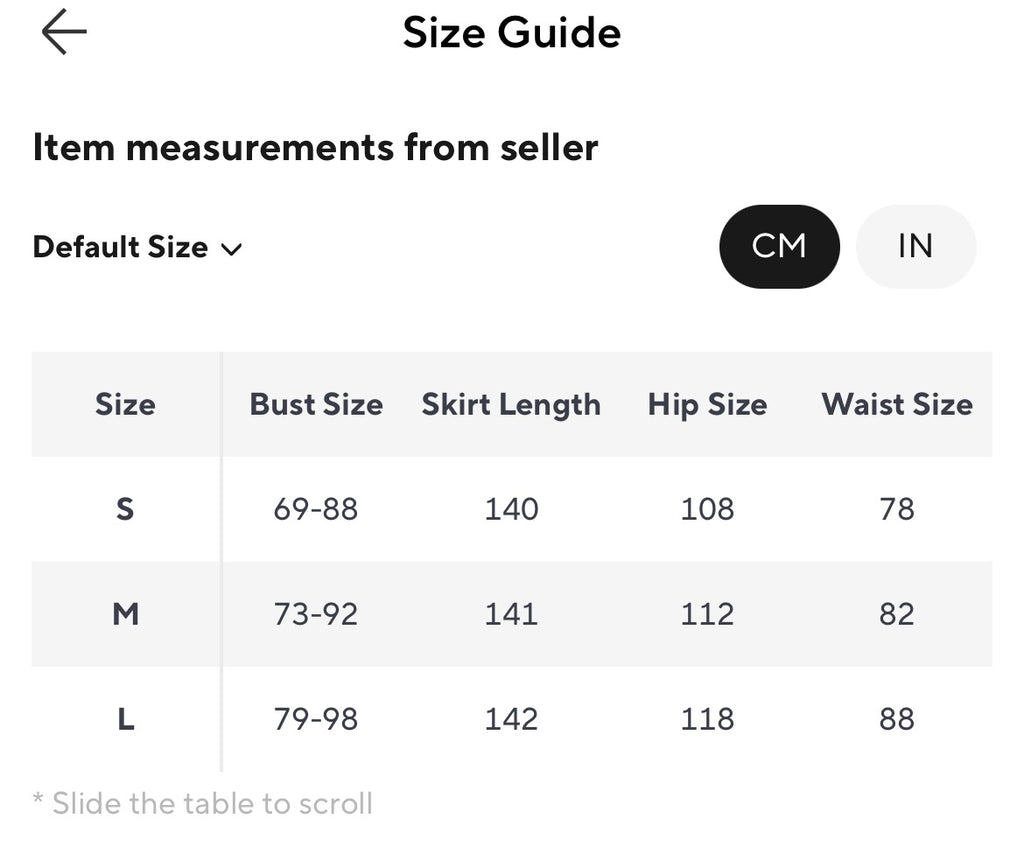Select the L size row label
This screenshot has height=854, width=1024.
(125, 719)
